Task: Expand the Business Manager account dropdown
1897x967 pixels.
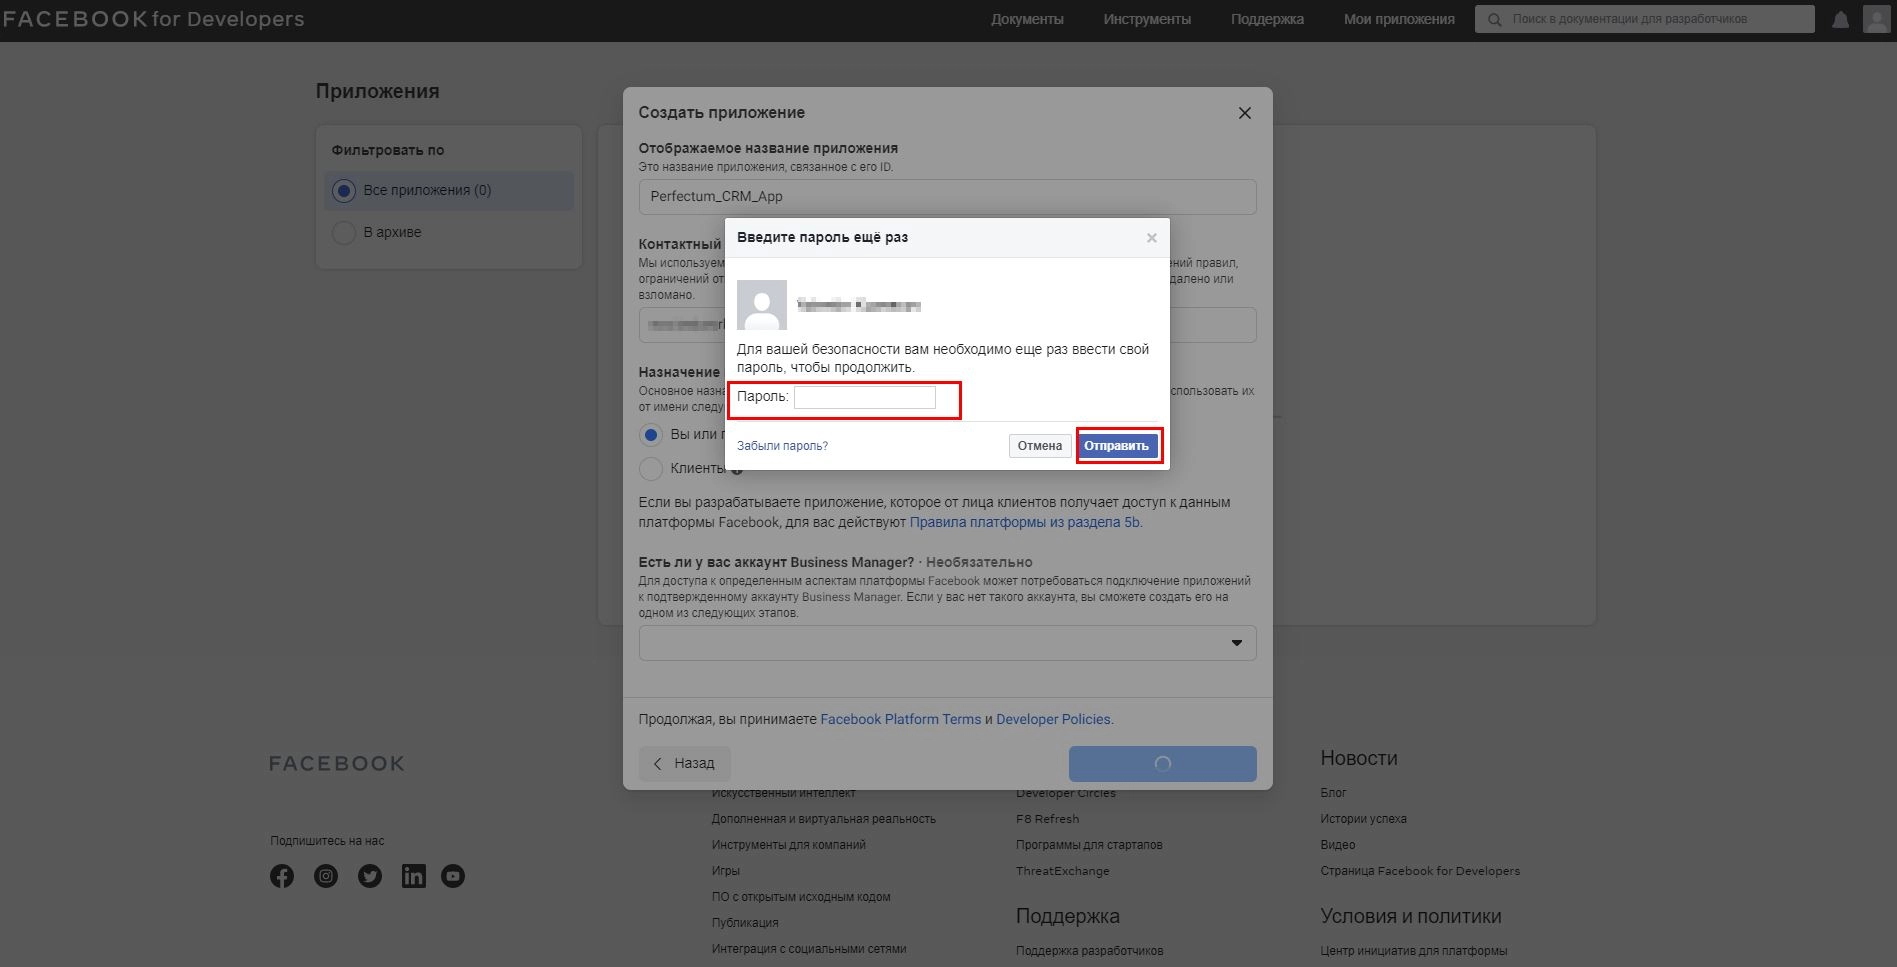Action: click(947, 643)
